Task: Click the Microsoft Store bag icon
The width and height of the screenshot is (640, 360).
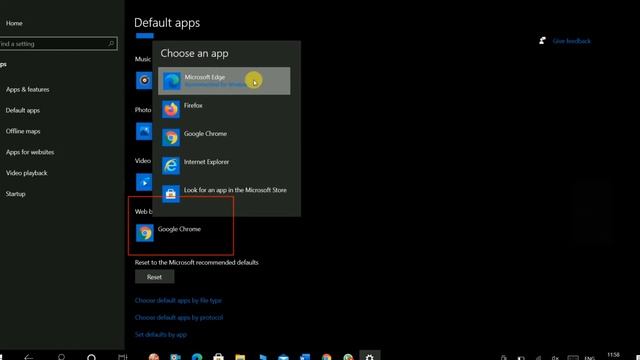Action: pyautogui.click(x=171, y=194)
